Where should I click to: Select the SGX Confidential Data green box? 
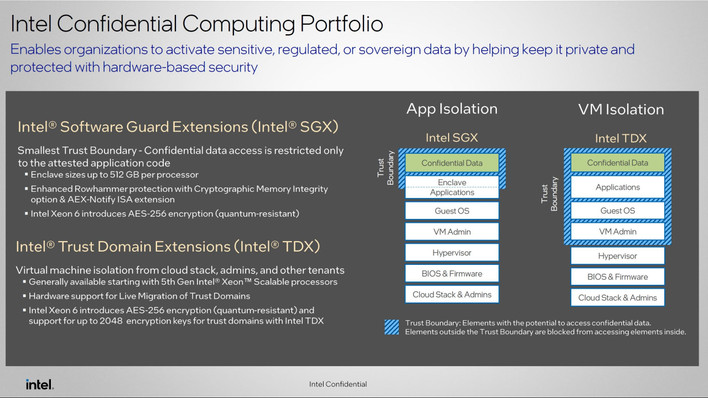(x=452, y=163)
